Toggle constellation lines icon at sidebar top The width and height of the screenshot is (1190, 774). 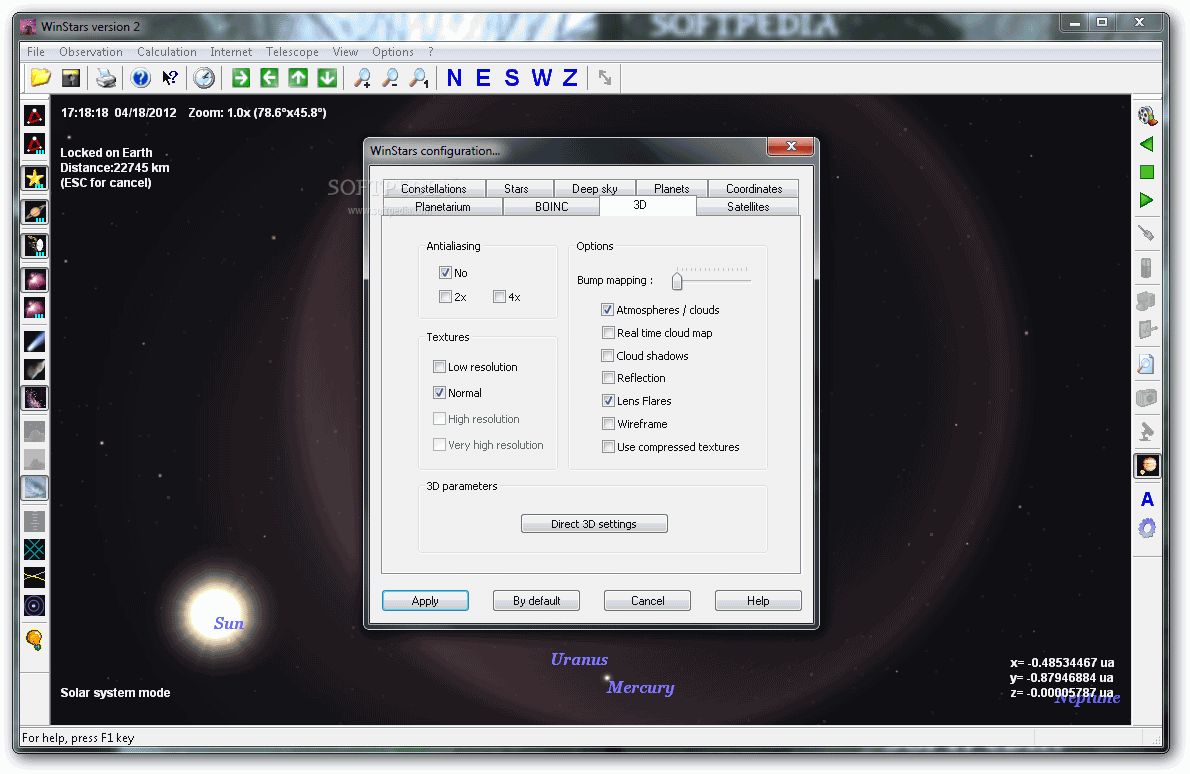[34, 115]
